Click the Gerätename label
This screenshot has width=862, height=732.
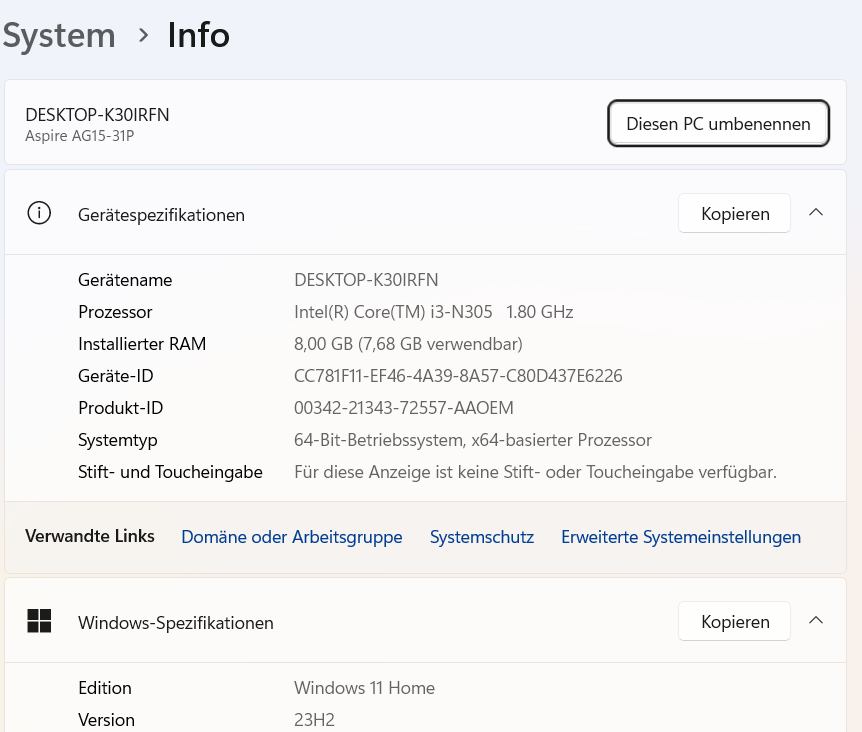(125, 280)
